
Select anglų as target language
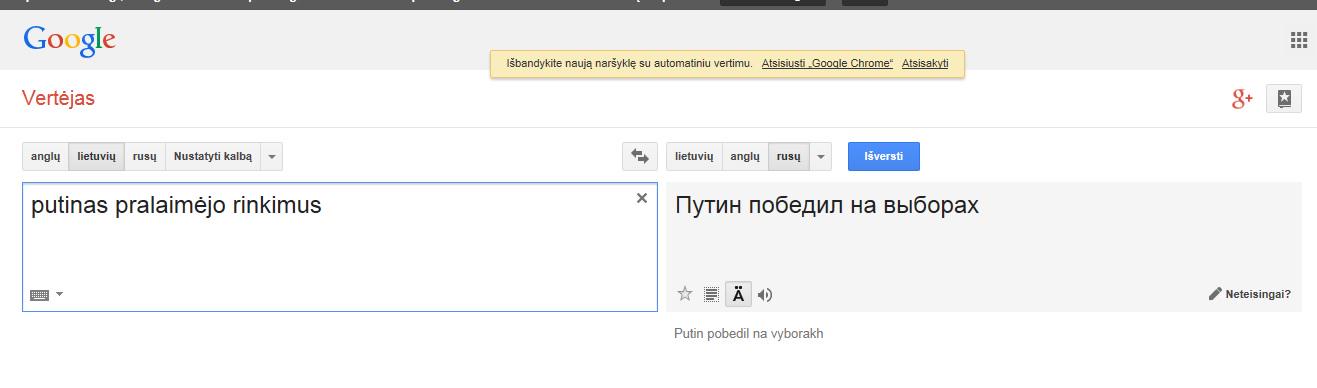745,157
